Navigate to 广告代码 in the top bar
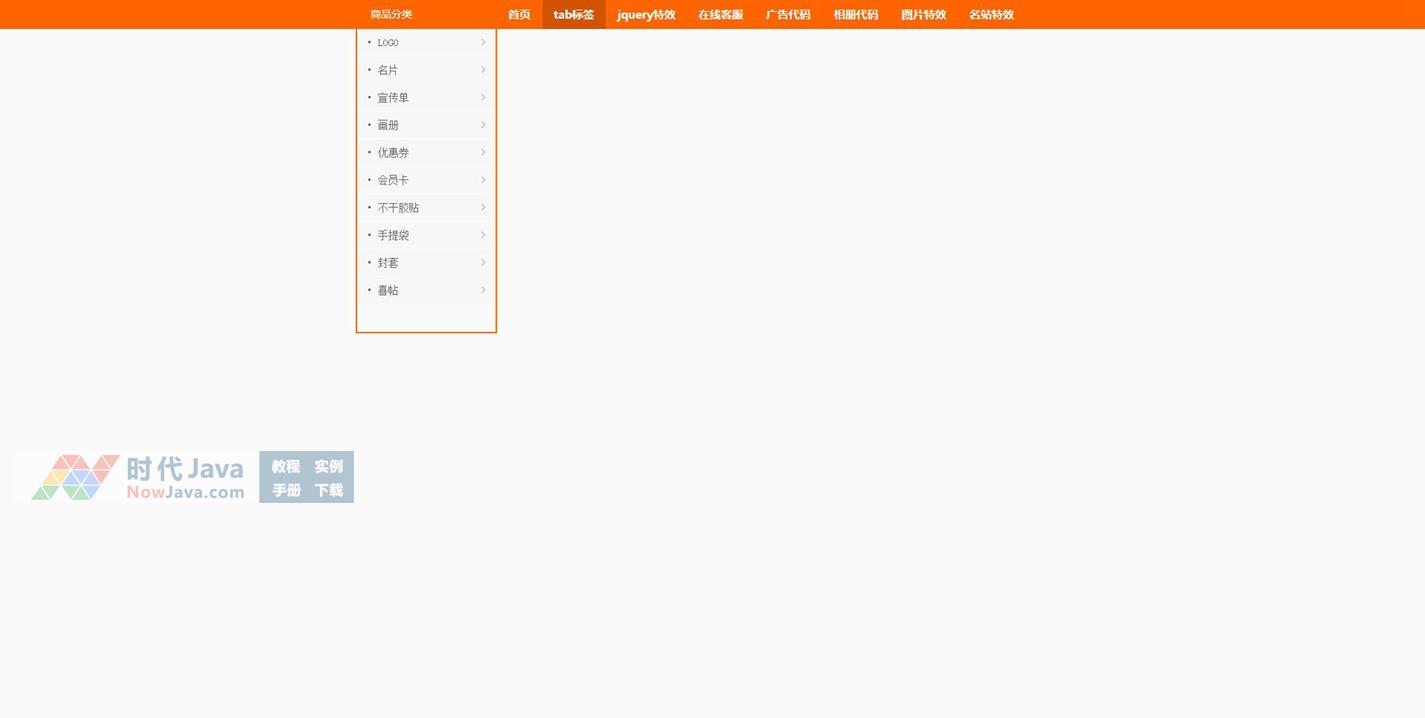The width and height of the screenshot is (1425, 718). (788, 14)
